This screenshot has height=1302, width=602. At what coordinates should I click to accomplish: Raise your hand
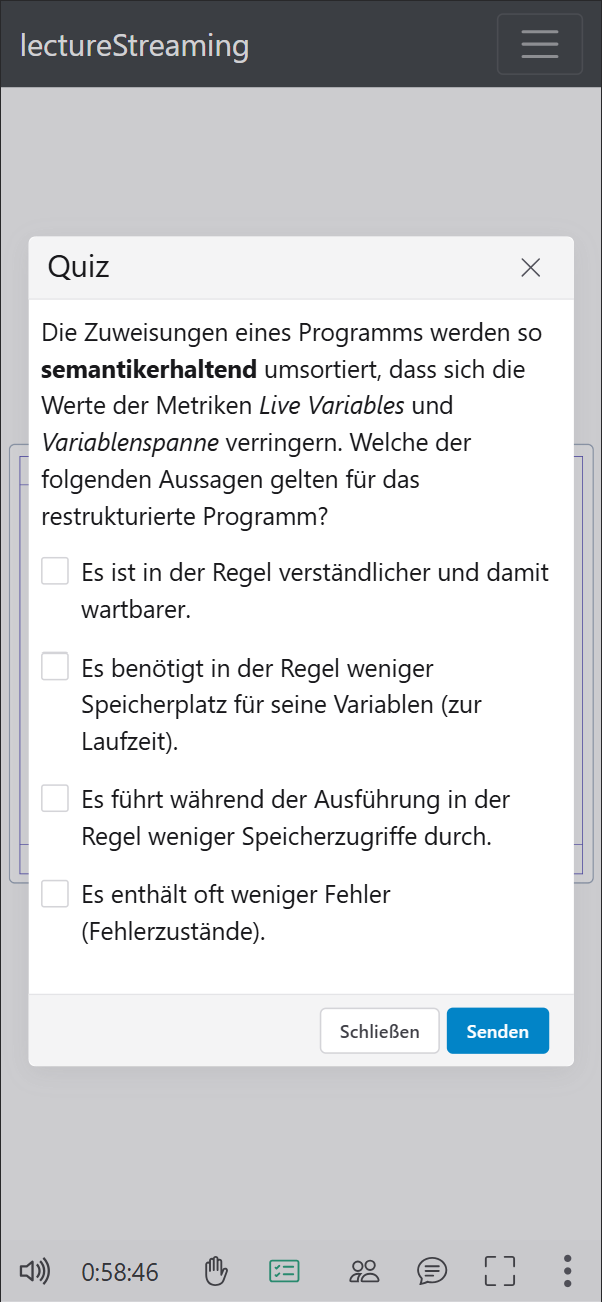click(x=216, y=1271)
